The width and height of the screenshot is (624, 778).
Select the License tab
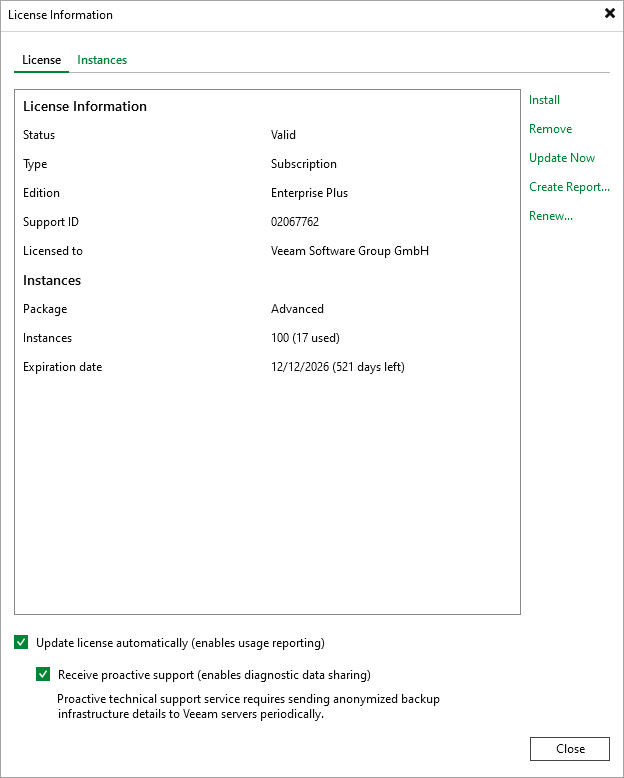(42, 60)
